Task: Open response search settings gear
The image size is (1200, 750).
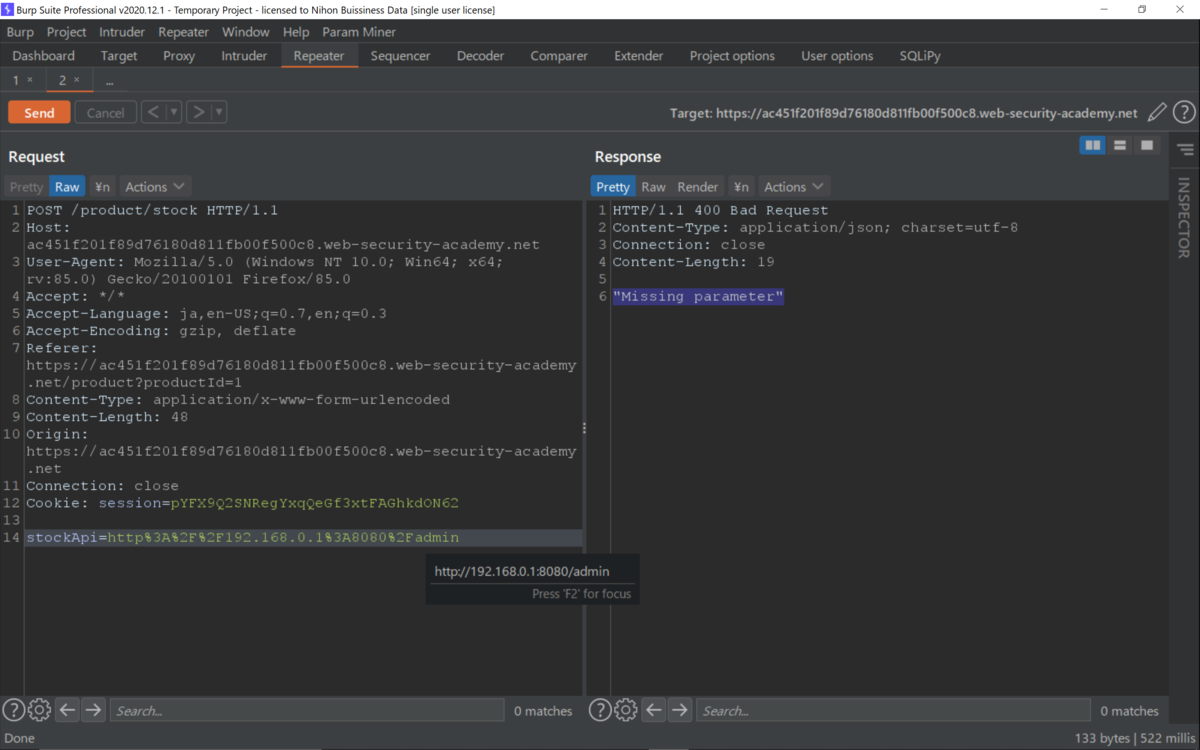Action: (x=626, y=710)
